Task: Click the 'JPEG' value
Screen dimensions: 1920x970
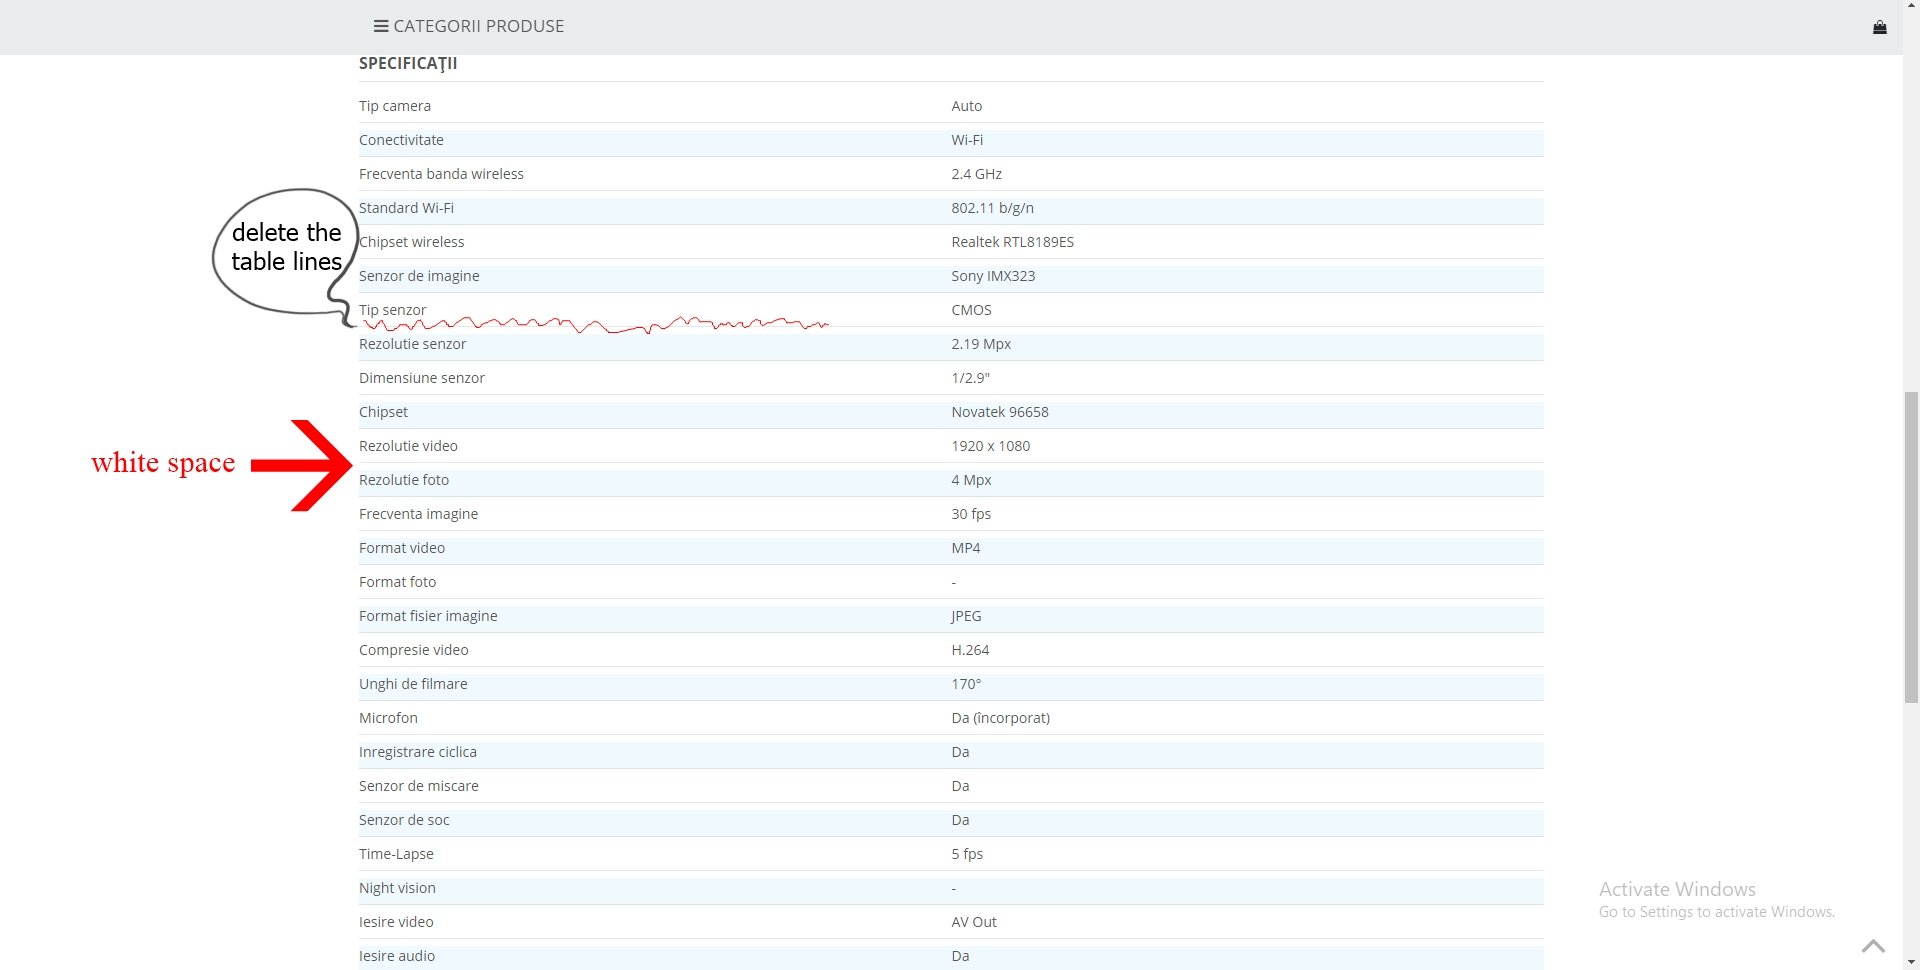Action: [966, 616]
